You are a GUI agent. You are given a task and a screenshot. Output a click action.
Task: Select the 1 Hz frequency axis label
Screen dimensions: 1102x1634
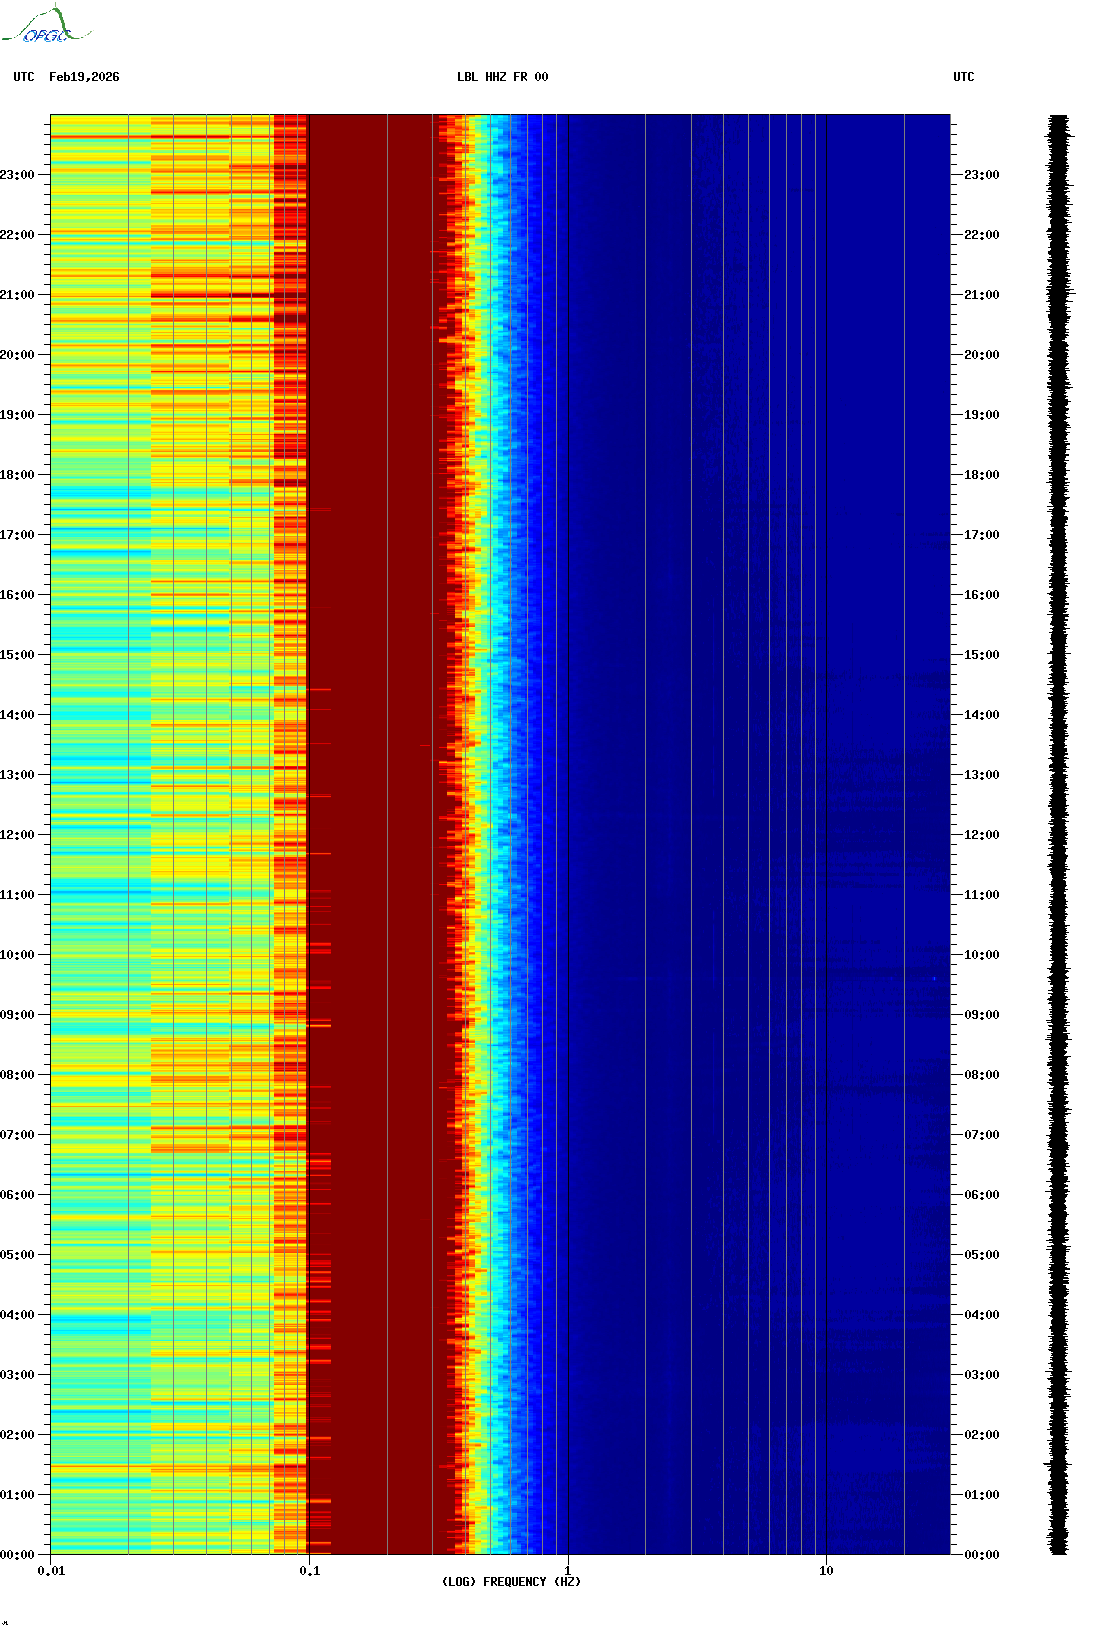click(x=568, y=1571)
